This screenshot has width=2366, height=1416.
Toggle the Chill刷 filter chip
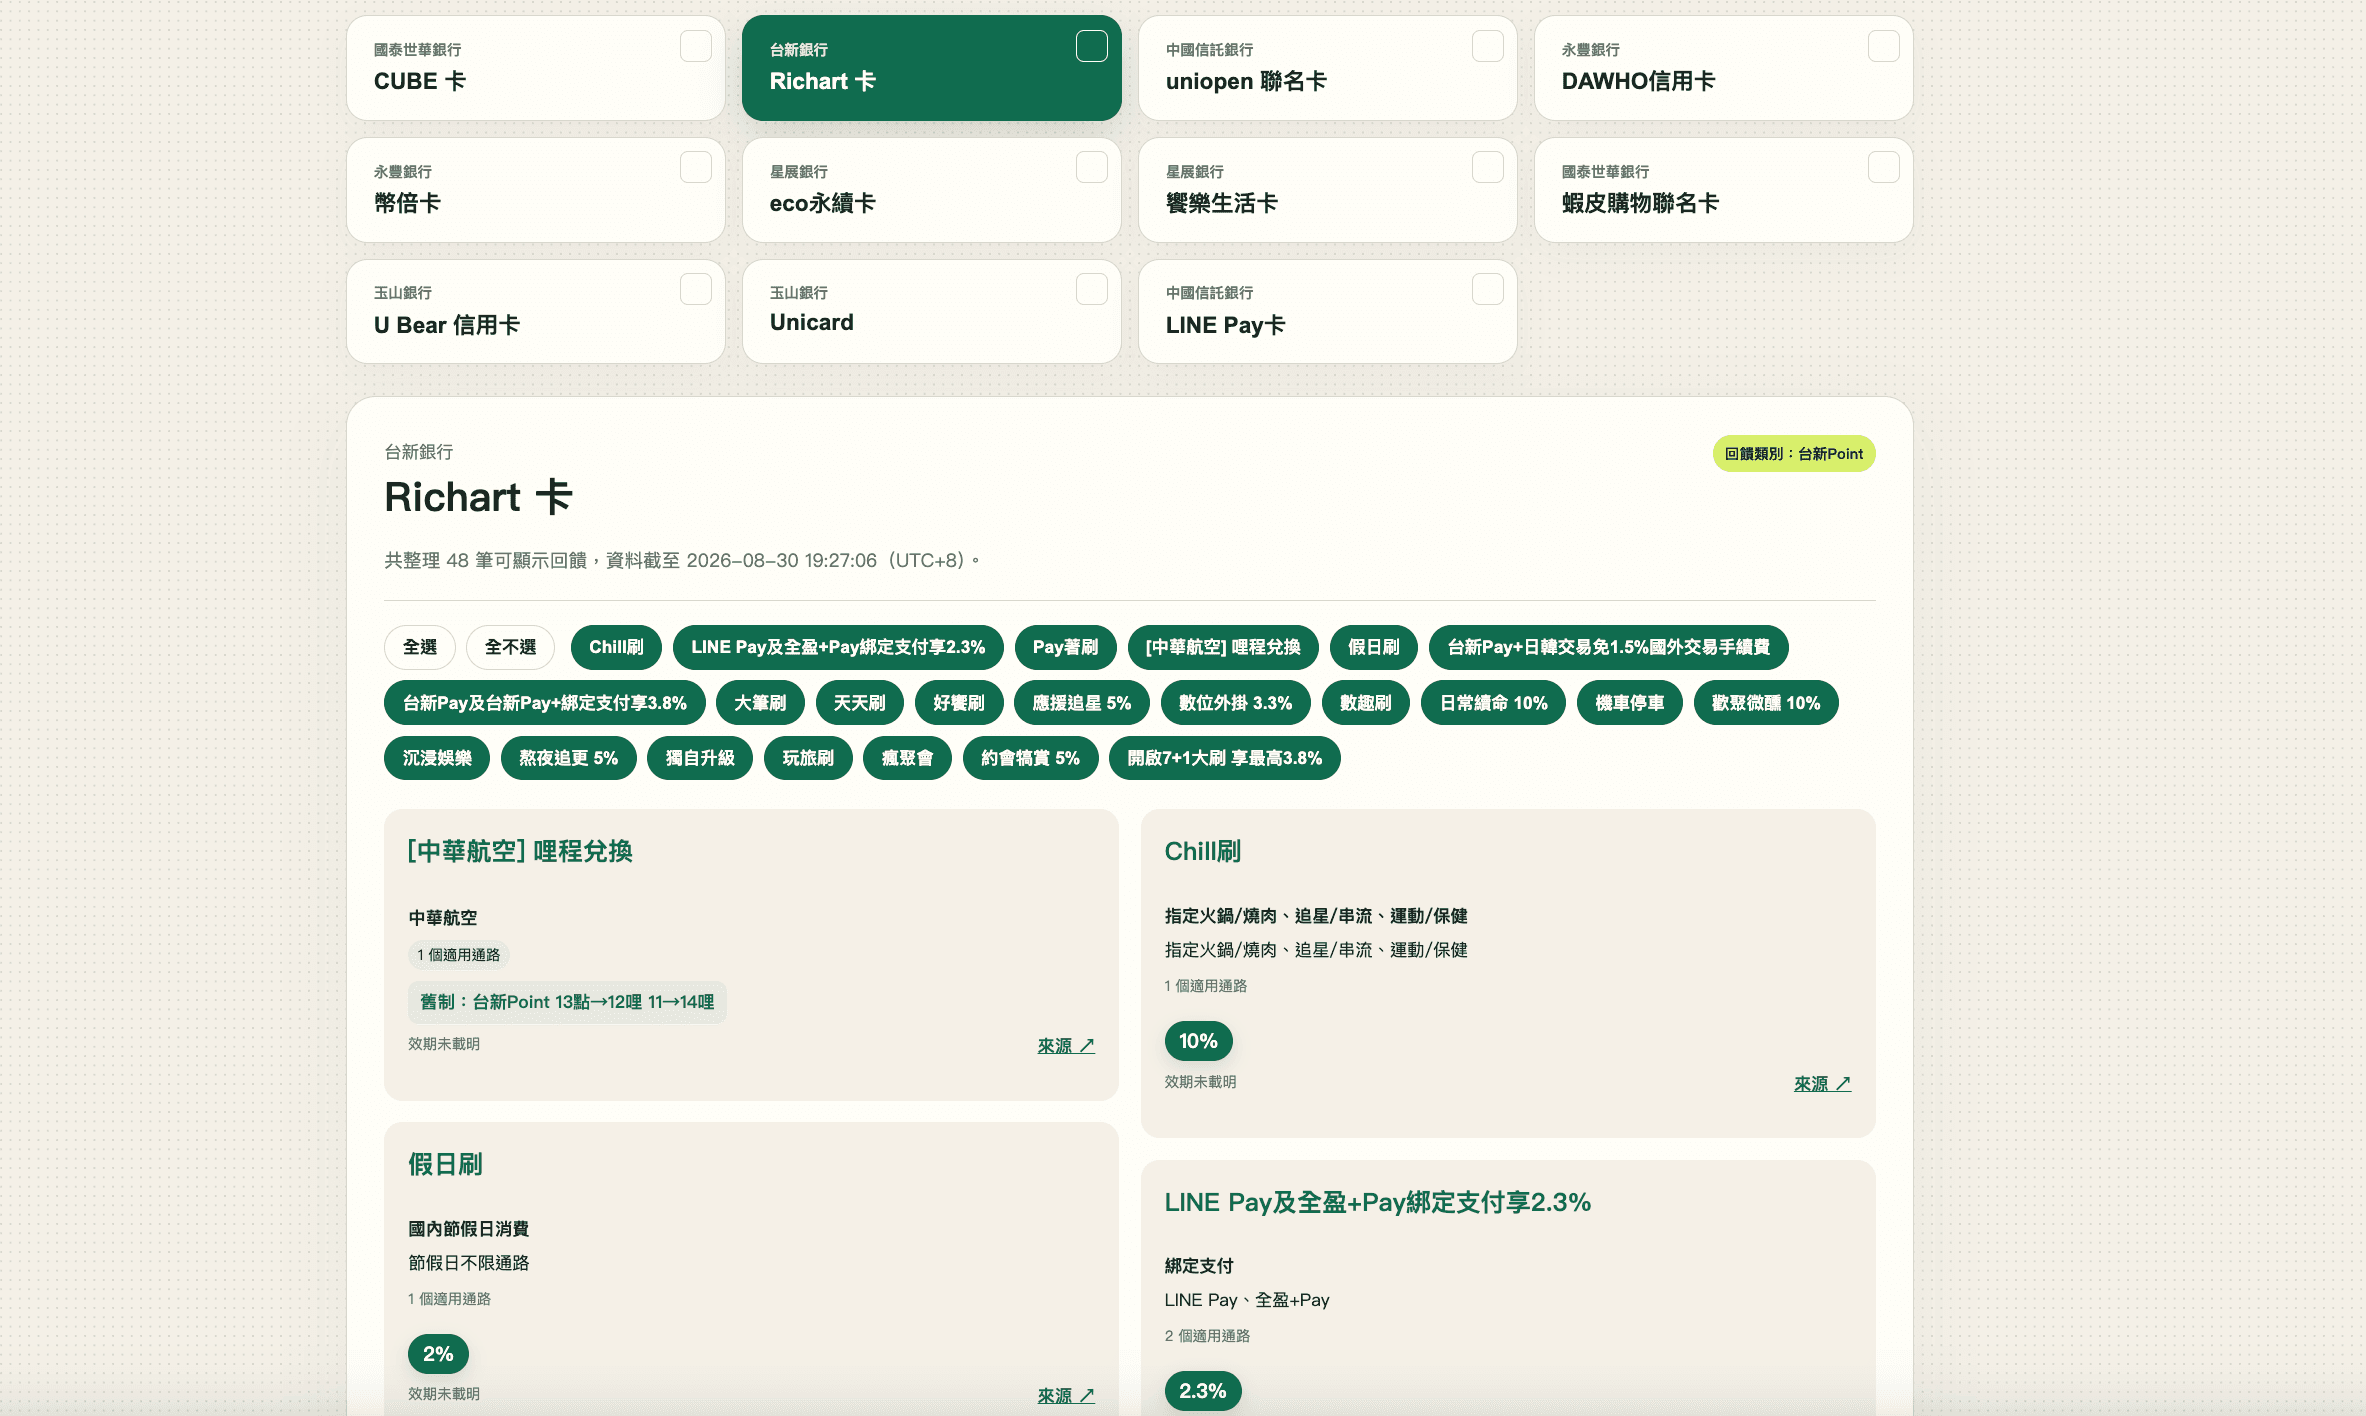(x=616, y=647)
